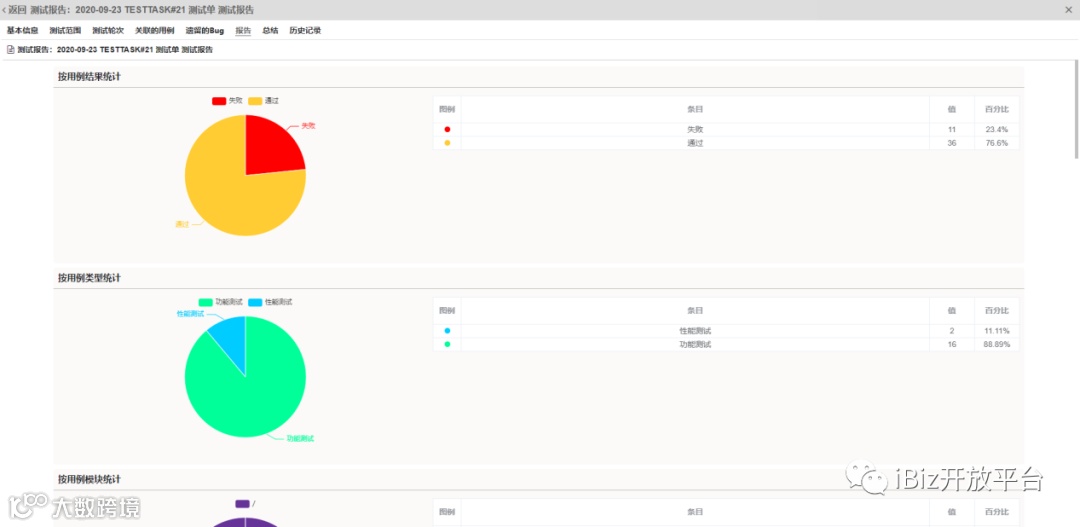The height and width of the screenshot is (527, 1080).
Task: Click the value 11 in 失败 row
Action: (x=952, y=130)
